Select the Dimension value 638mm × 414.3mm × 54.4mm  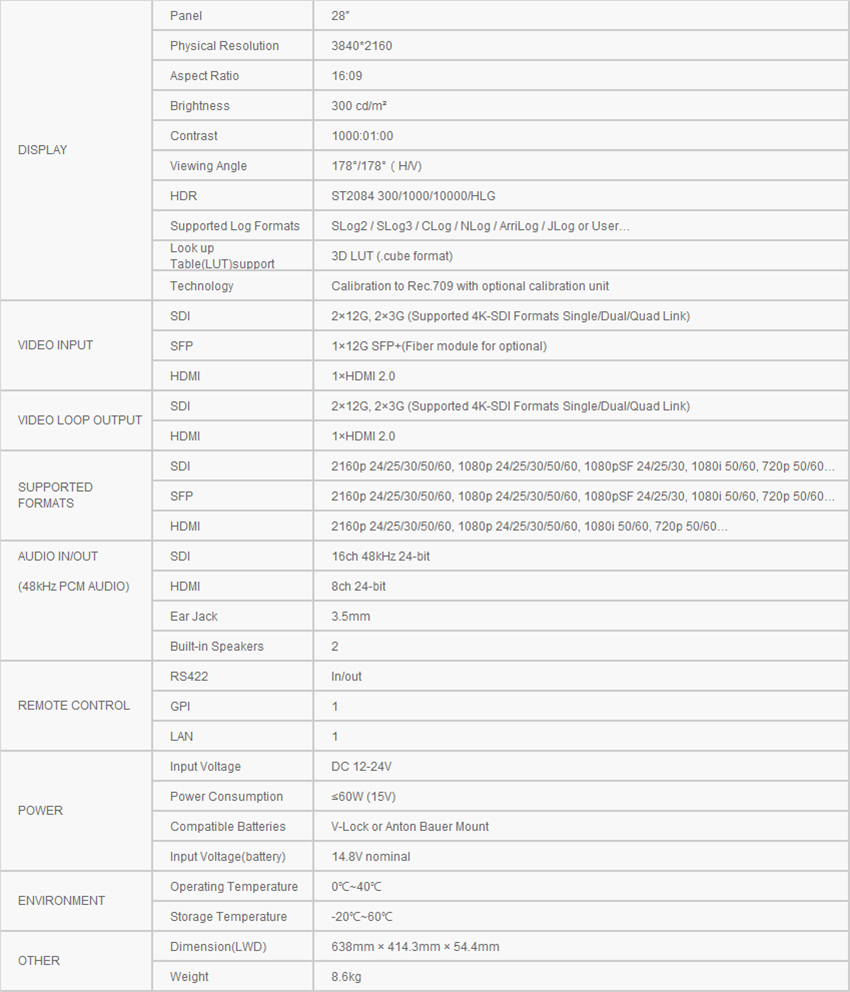pos(416,946)
